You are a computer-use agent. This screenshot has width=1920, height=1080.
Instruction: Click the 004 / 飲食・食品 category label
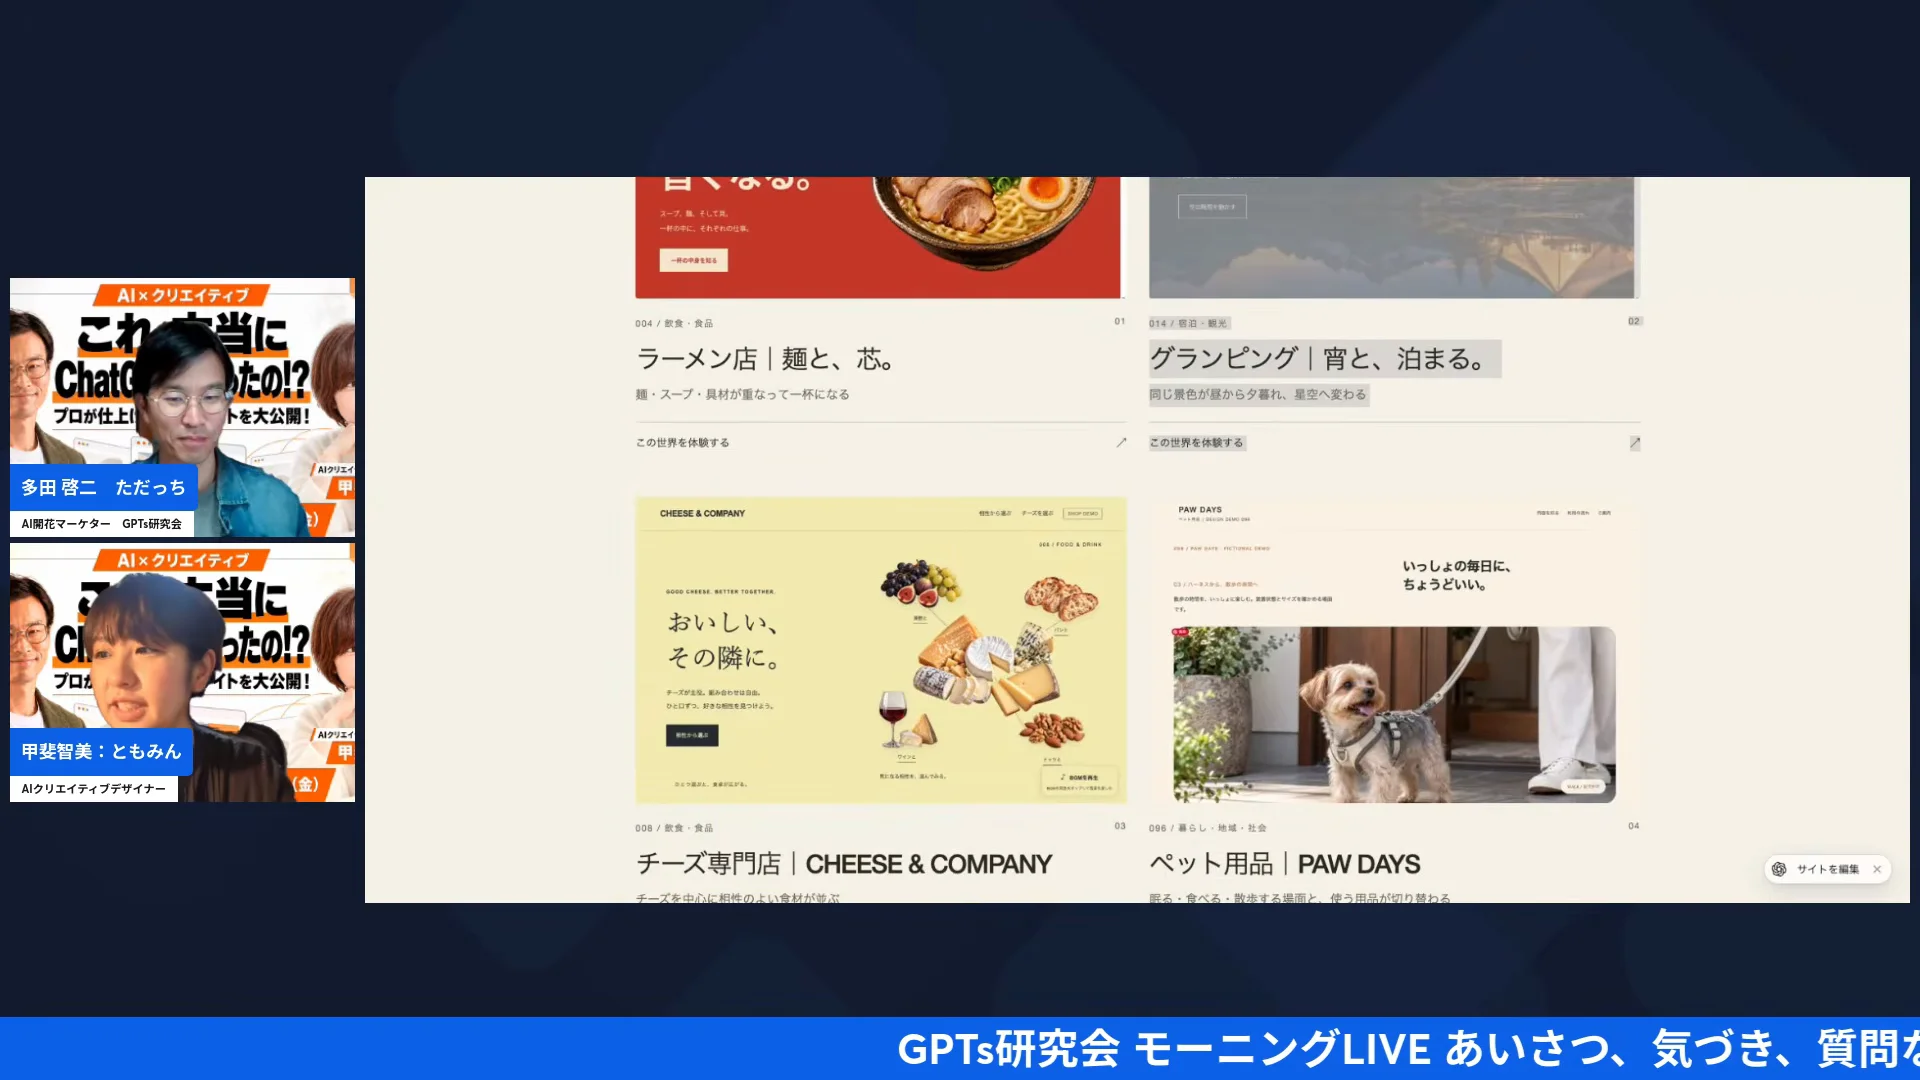click(674, 324)
